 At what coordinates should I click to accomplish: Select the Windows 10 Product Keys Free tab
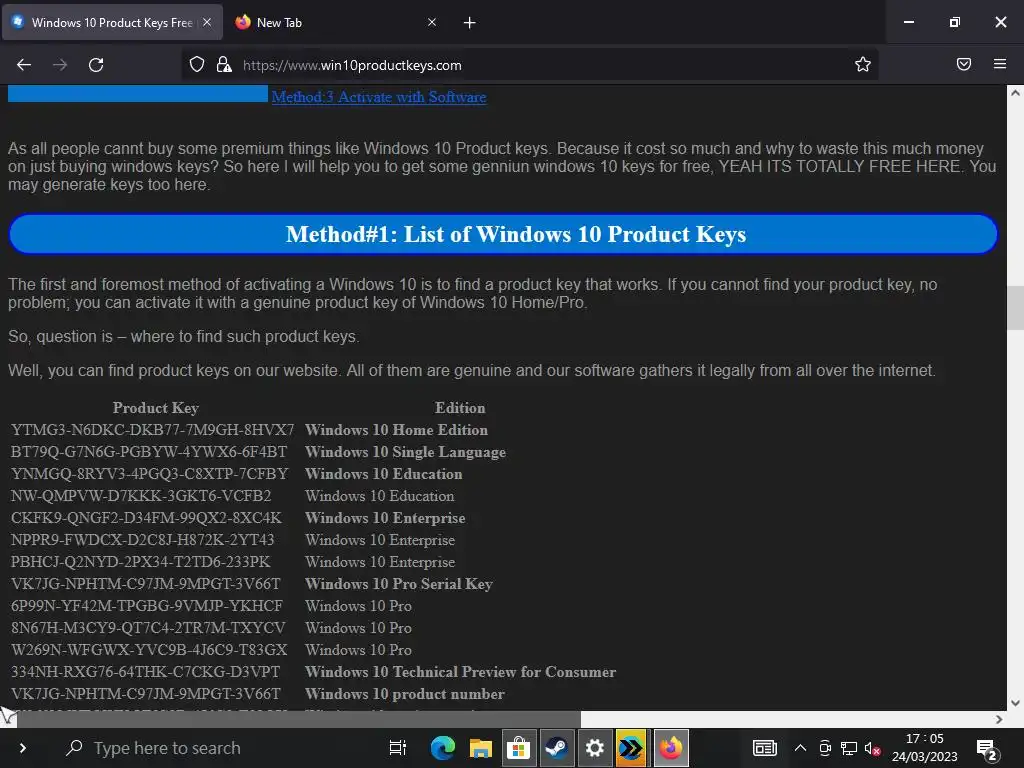coord(112,22)
